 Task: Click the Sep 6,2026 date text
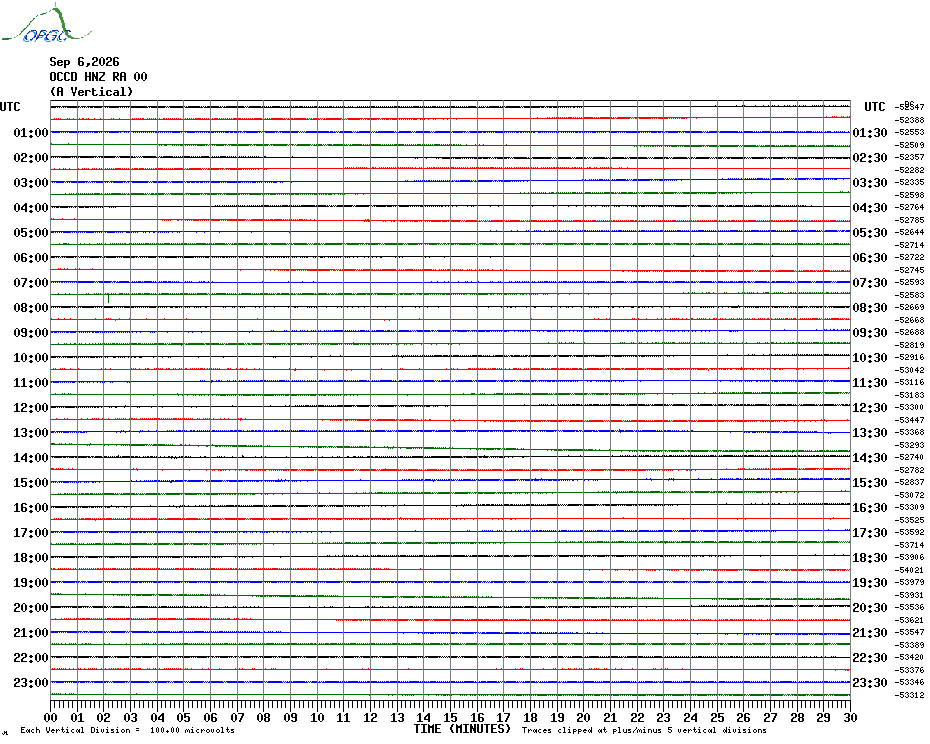(x=84, y=62)
